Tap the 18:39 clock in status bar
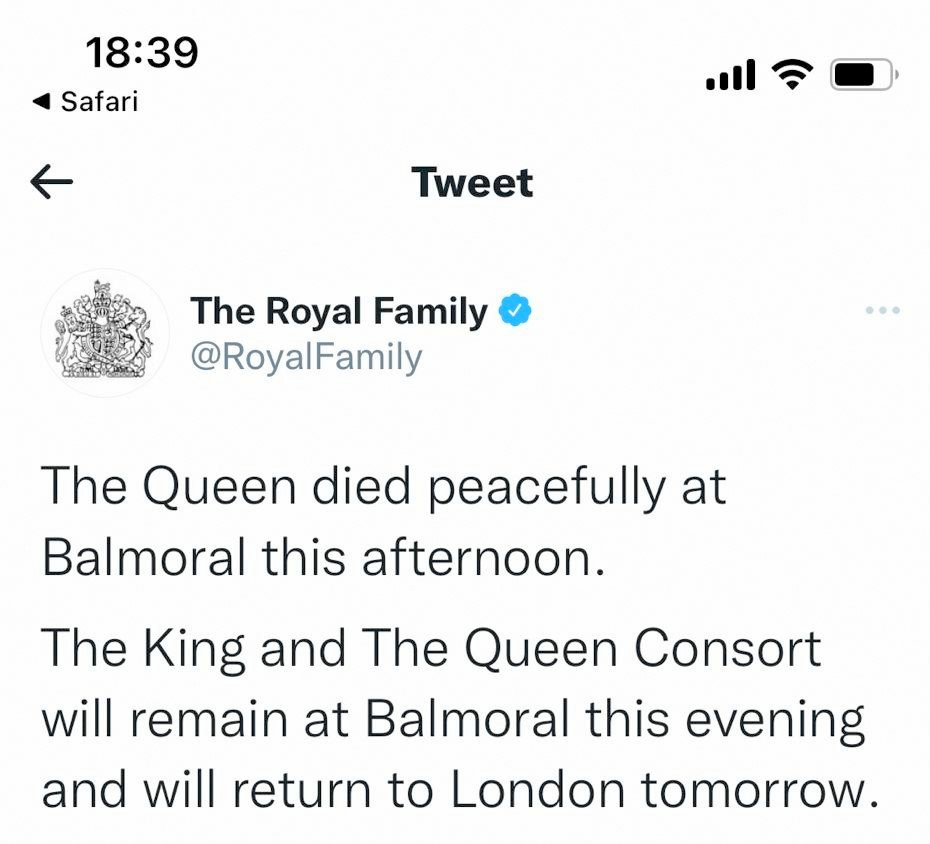Viewport: 930px width, 844px height. [x=142, y=53]
